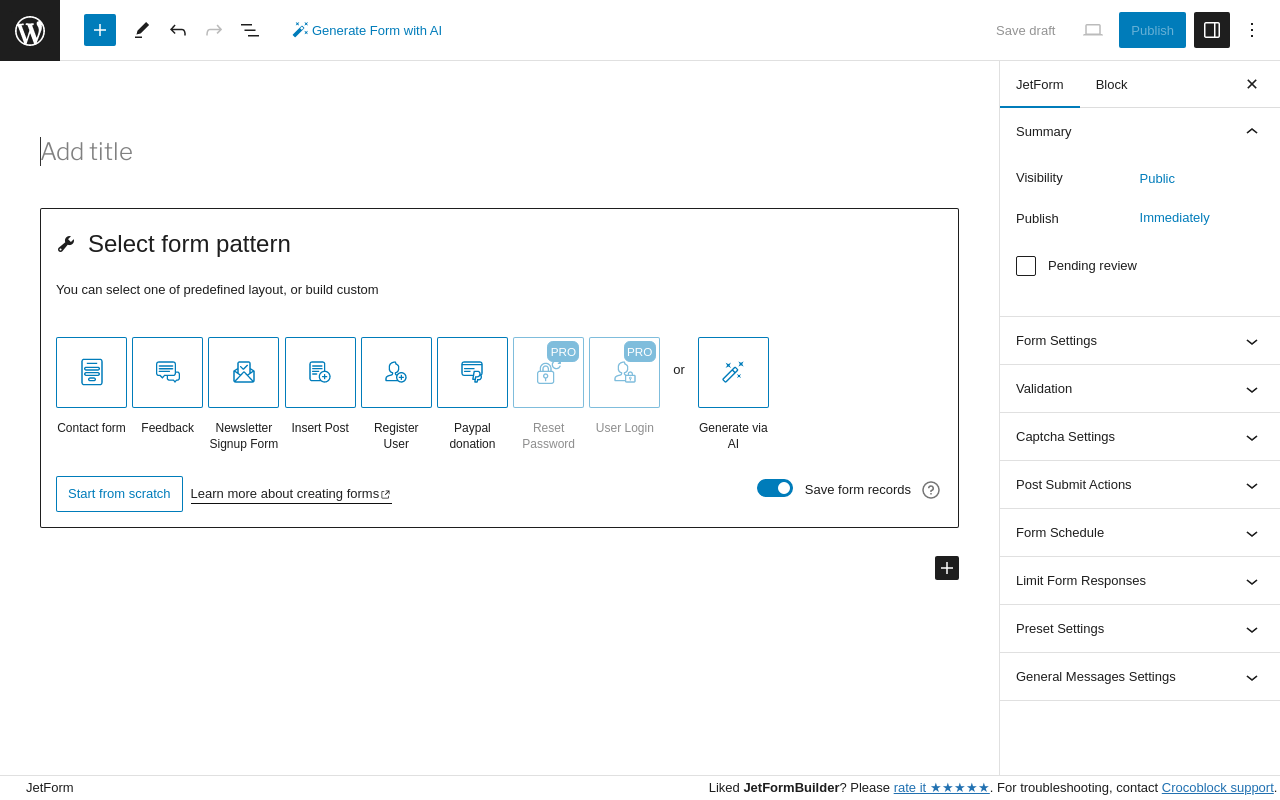Screen dimensions: 1280x800
Task: Open the document overview list icon
Action: click(x=250, y=30)
